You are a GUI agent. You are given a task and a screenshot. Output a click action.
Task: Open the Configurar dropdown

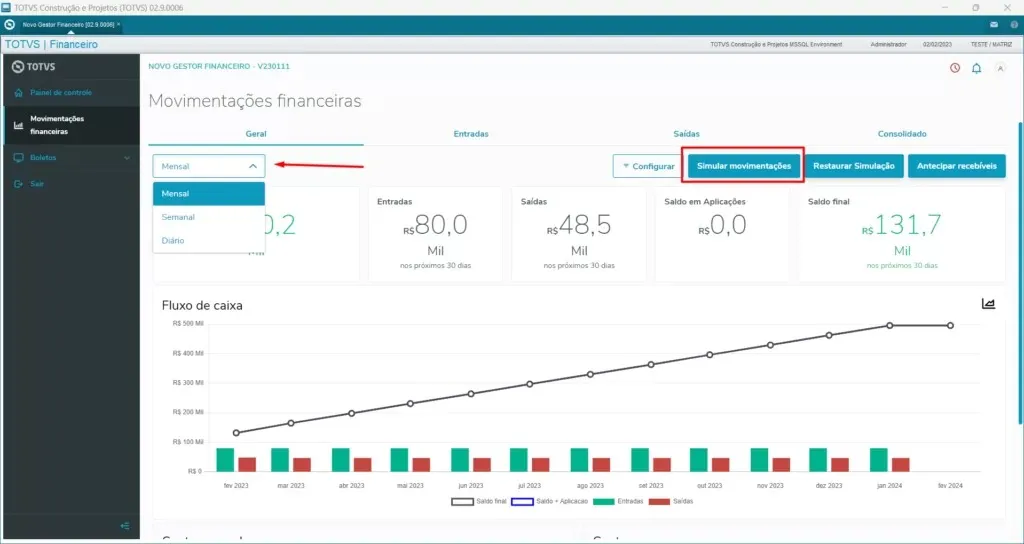[x=647, y=166]
